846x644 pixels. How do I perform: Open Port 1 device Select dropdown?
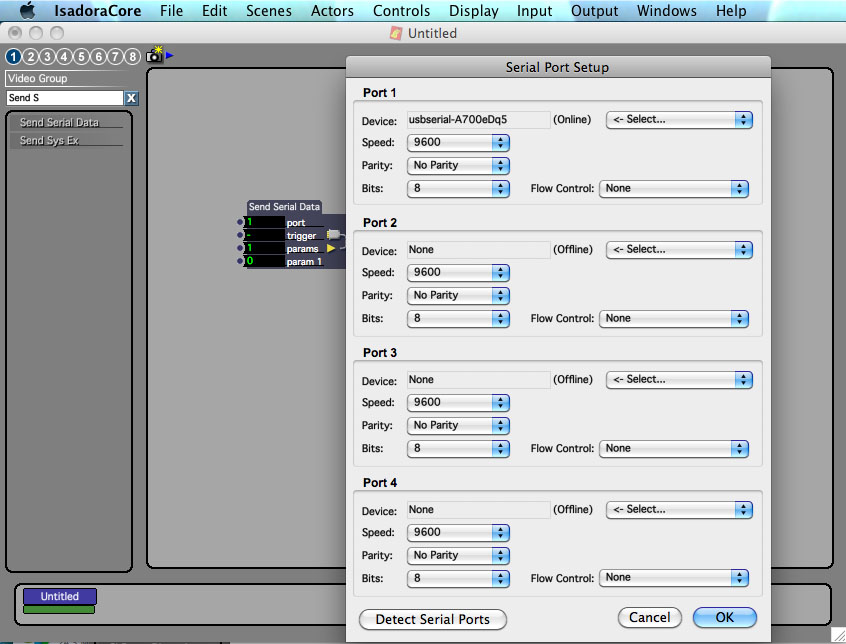[x=679, y=119]
